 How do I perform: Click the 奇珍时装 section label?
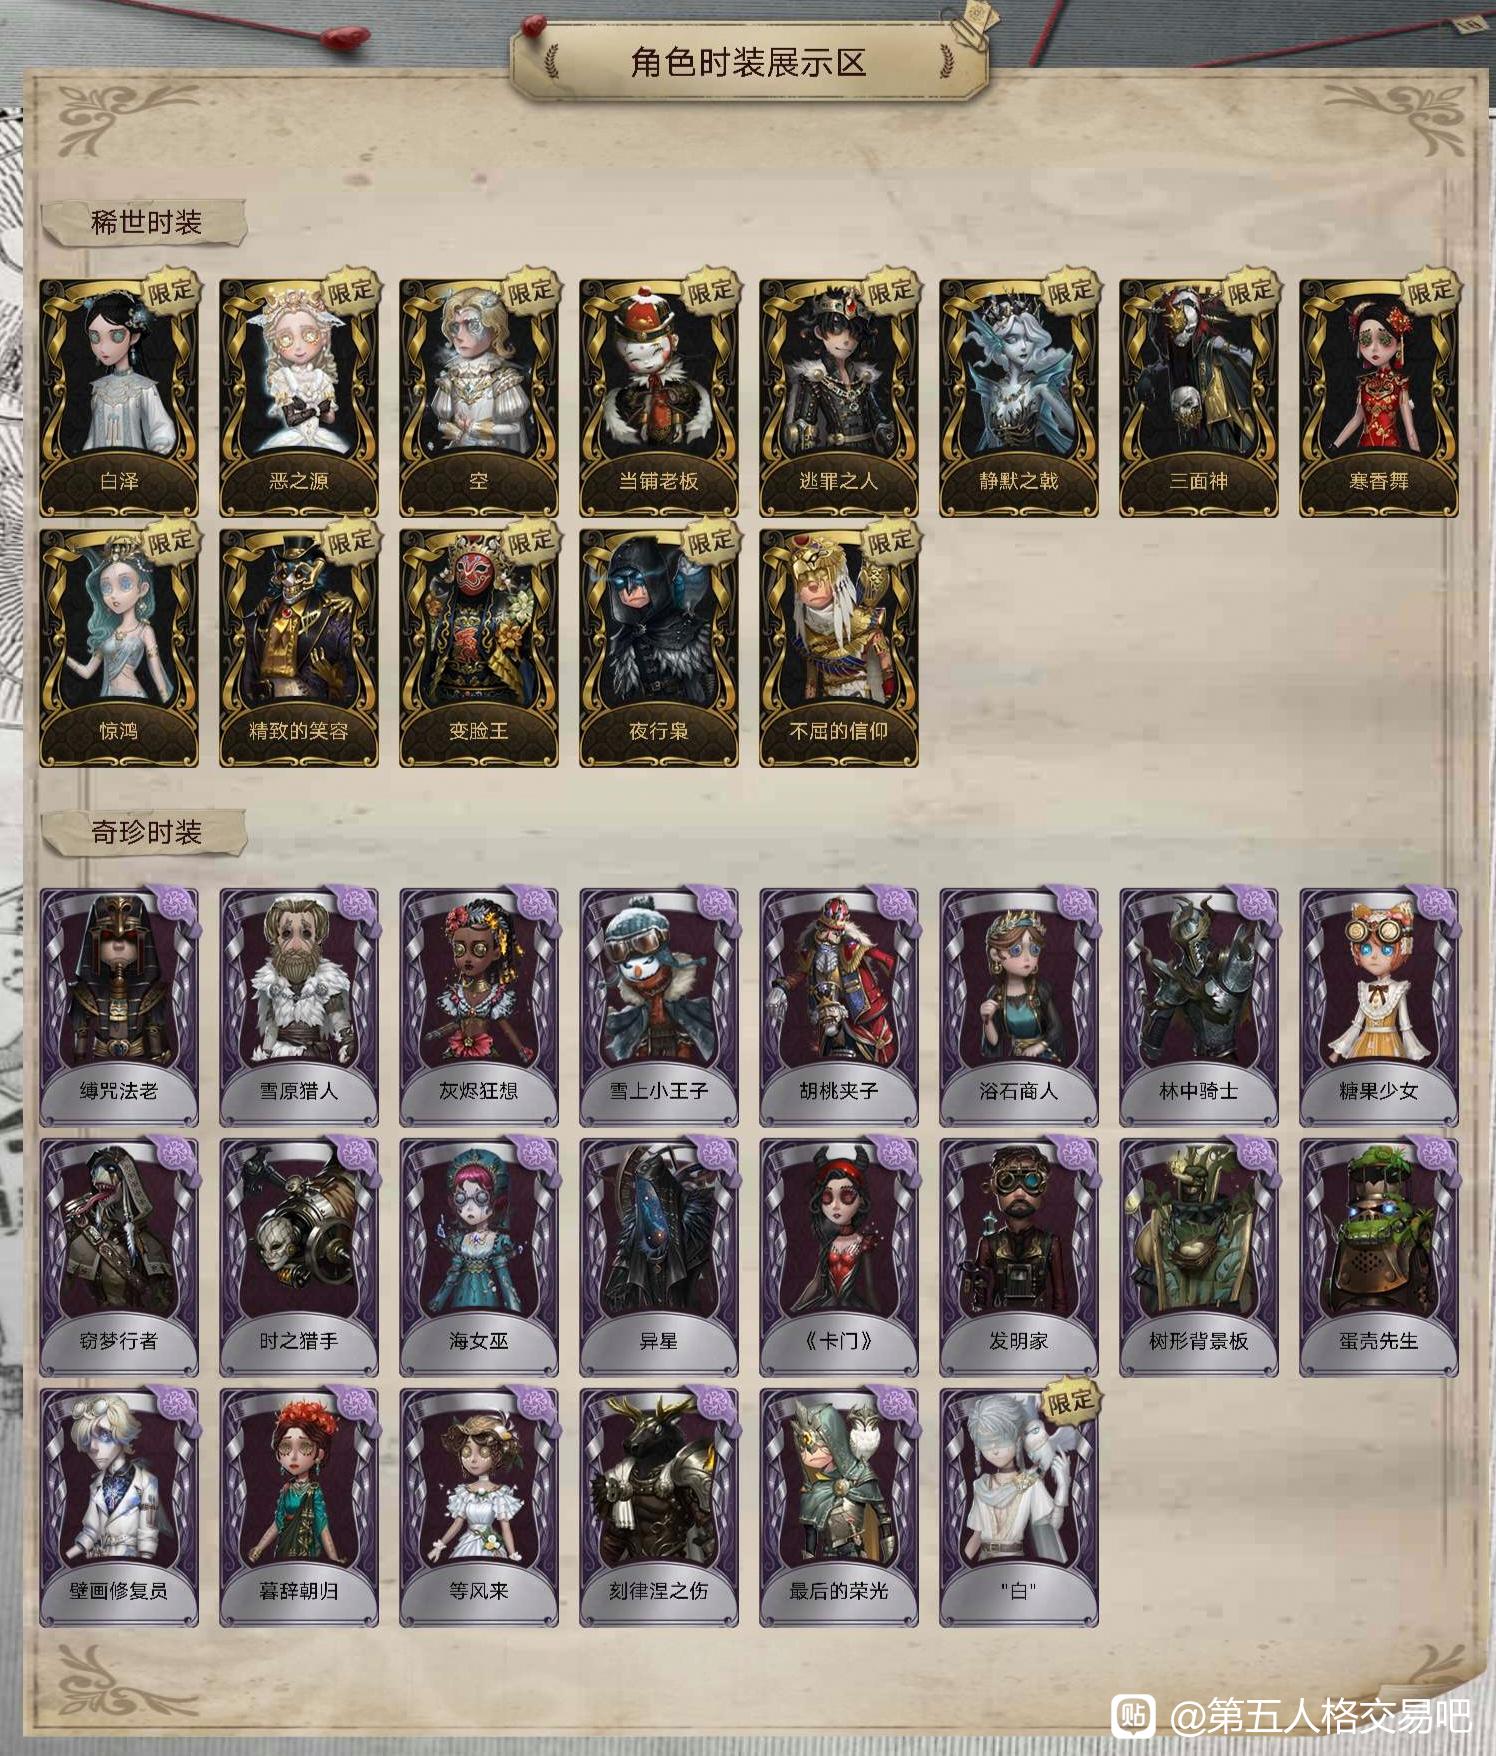(145, 832)
